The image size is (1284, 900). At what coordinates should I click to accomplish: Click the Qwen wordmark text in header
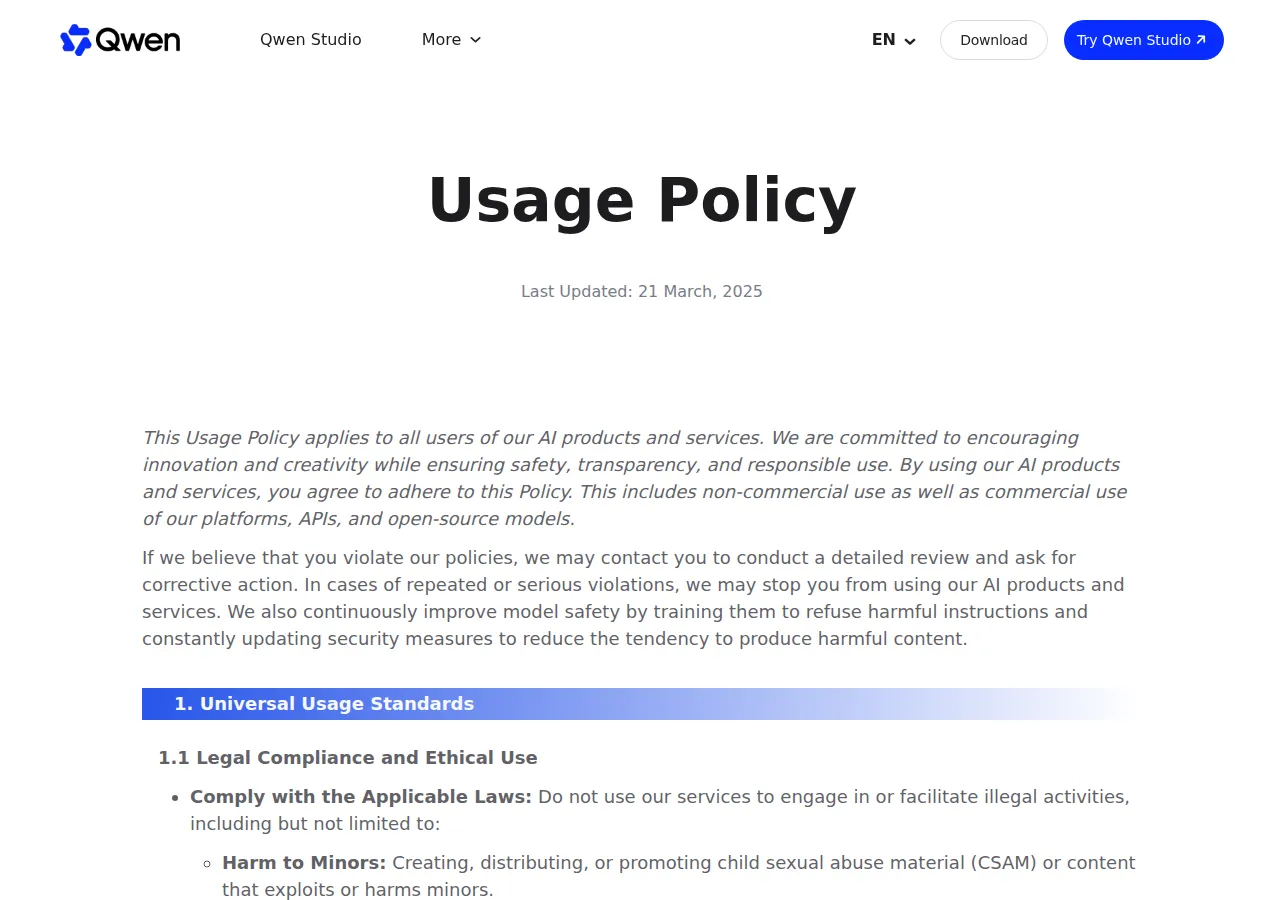138,40
